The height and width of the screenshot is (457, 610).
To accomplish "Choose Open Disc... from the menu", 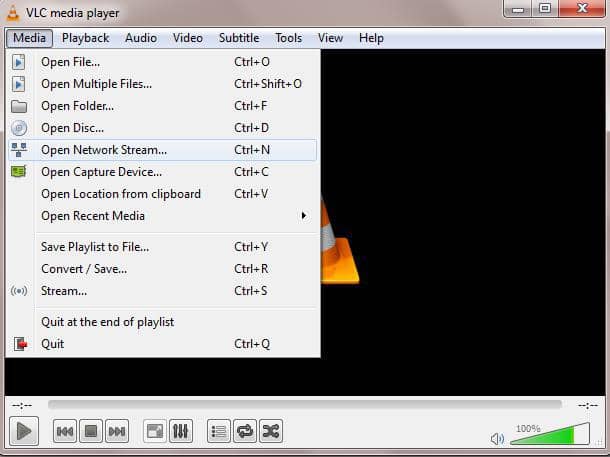I will (x=162, y=128).
